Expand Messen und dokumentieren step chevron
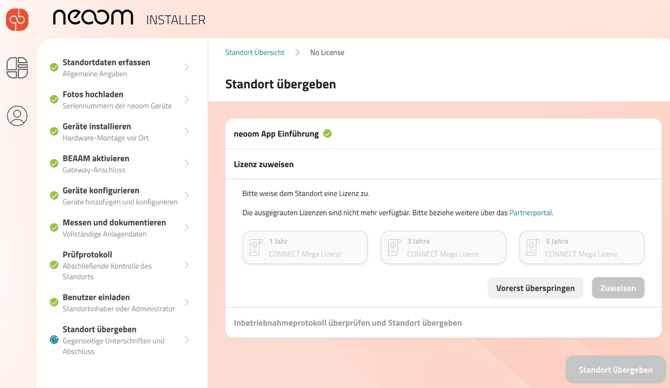The height and width of the screenshot is (388, 670). [187, 228]
